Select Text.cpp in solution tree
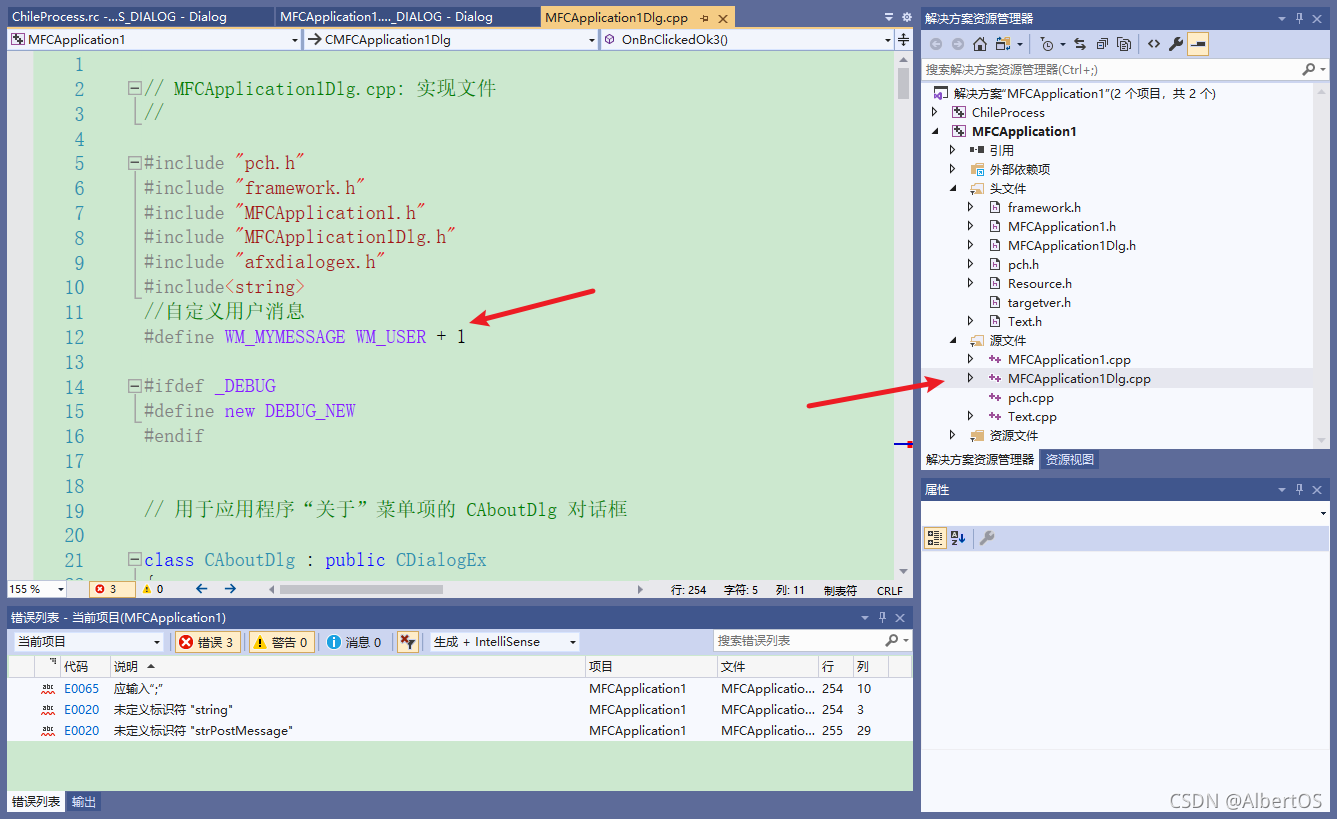The width and height of the screenshot is (1337, 819). point(1032,416)
